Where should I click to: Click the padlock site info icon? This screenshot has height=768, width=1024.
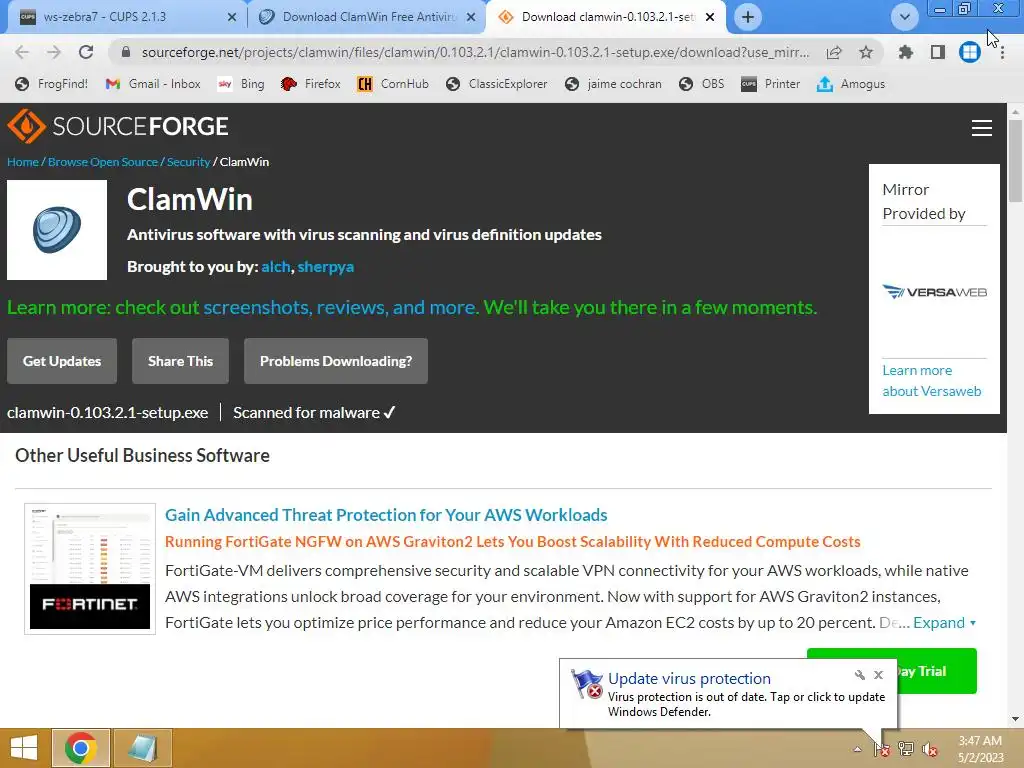point(126,52)
